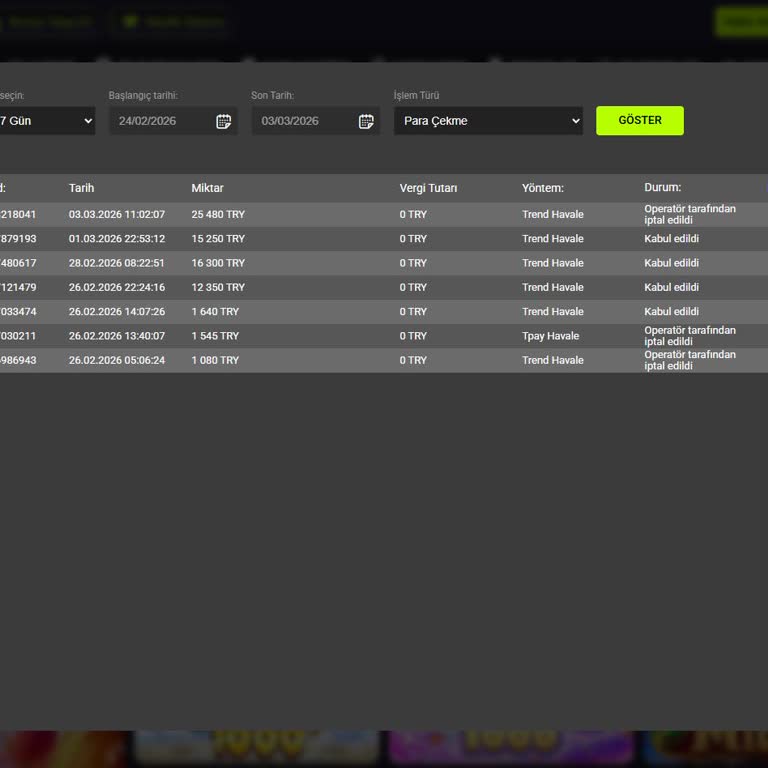Viewport: 768px width, 768px height.
Task: Select the 16 300 TRY amount cell
Action: [x=218, y=263]
